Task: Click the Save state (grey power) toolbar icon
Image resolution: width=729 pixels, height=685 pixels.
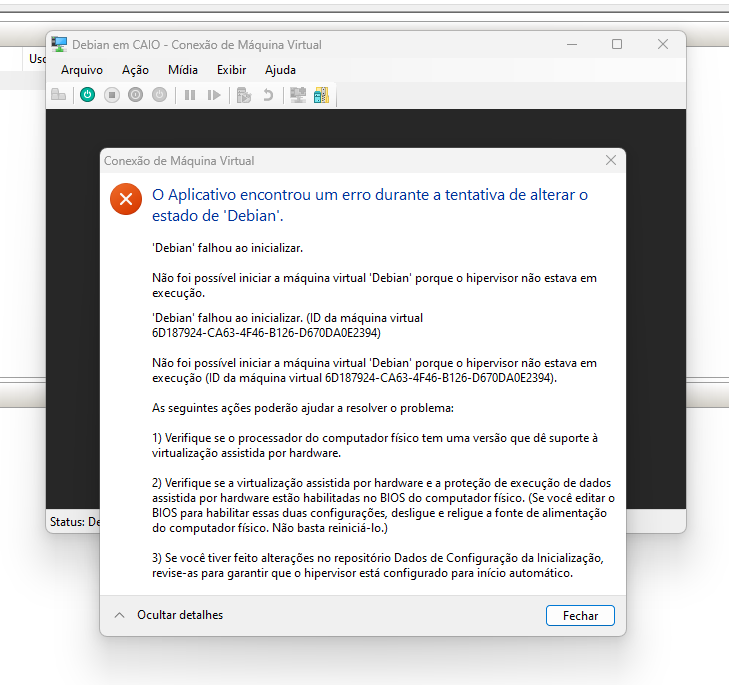Action: point(159,95)
